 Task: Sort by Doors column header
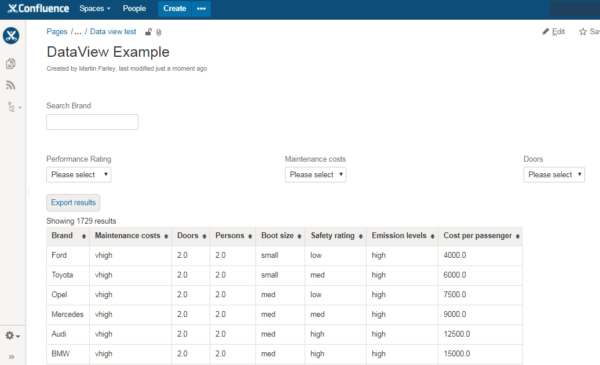(x=191, y=236)
